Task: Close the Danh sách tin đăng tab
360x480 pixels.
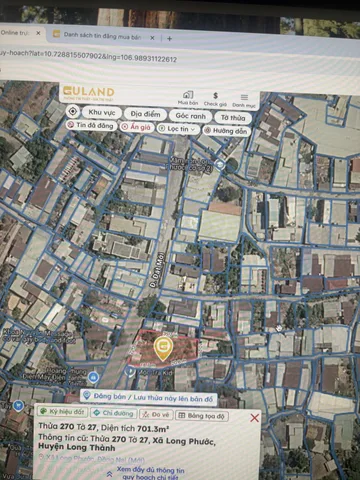Action: [x=152, y=38]
